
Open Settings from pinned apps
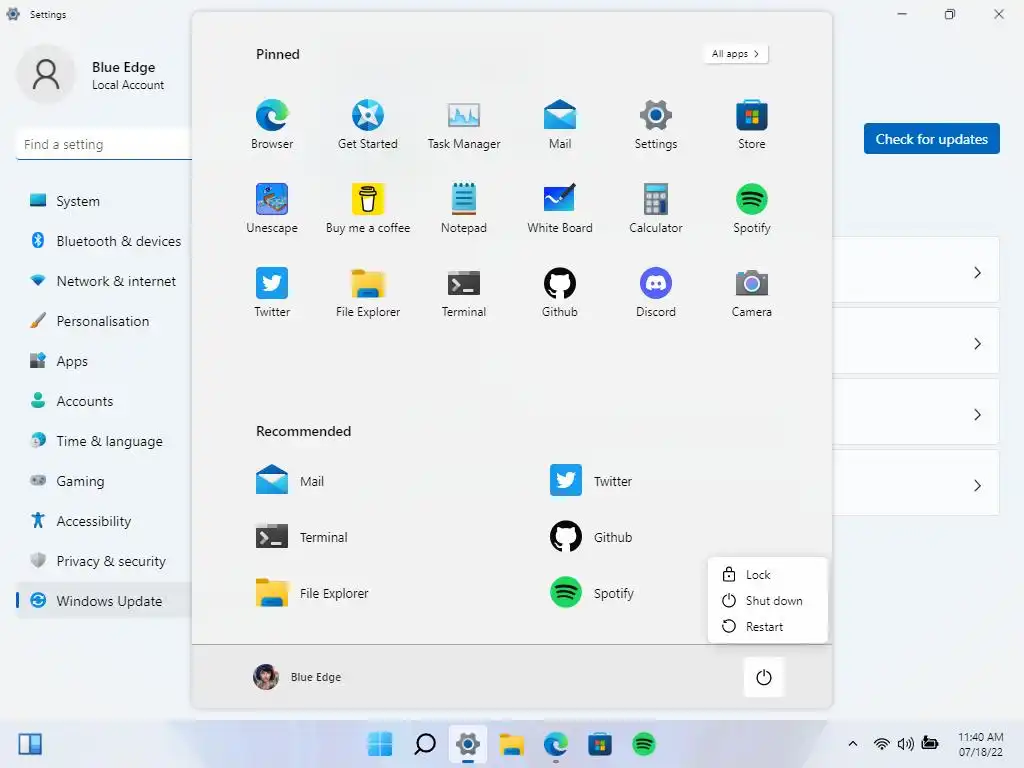pos(656,124)
